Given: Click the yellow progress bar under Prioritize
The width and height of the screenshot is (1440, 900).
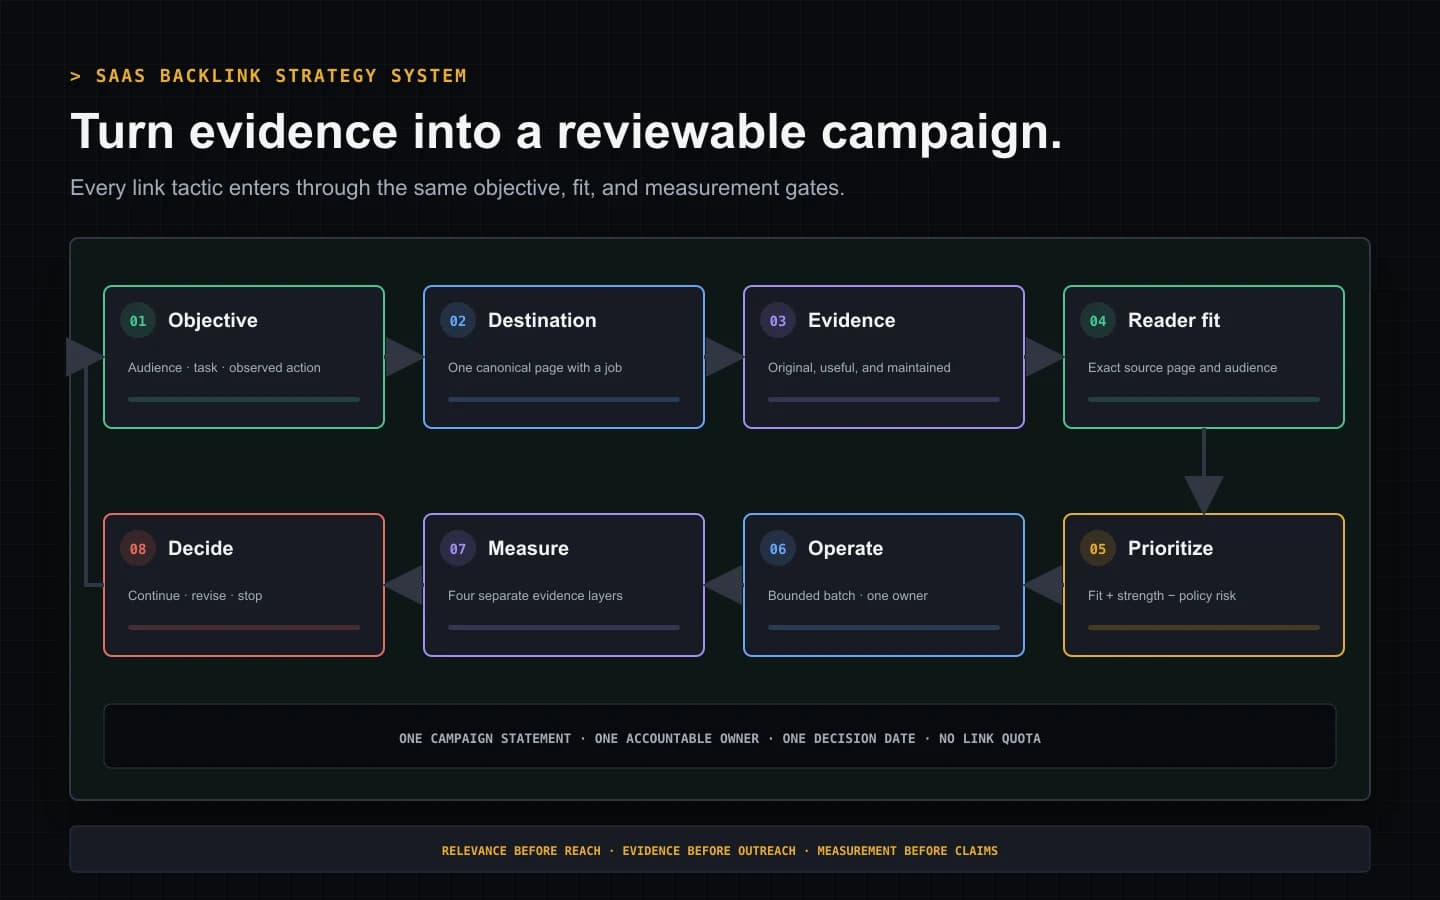Looking at the screenshot, I should tap(1204, 627).
